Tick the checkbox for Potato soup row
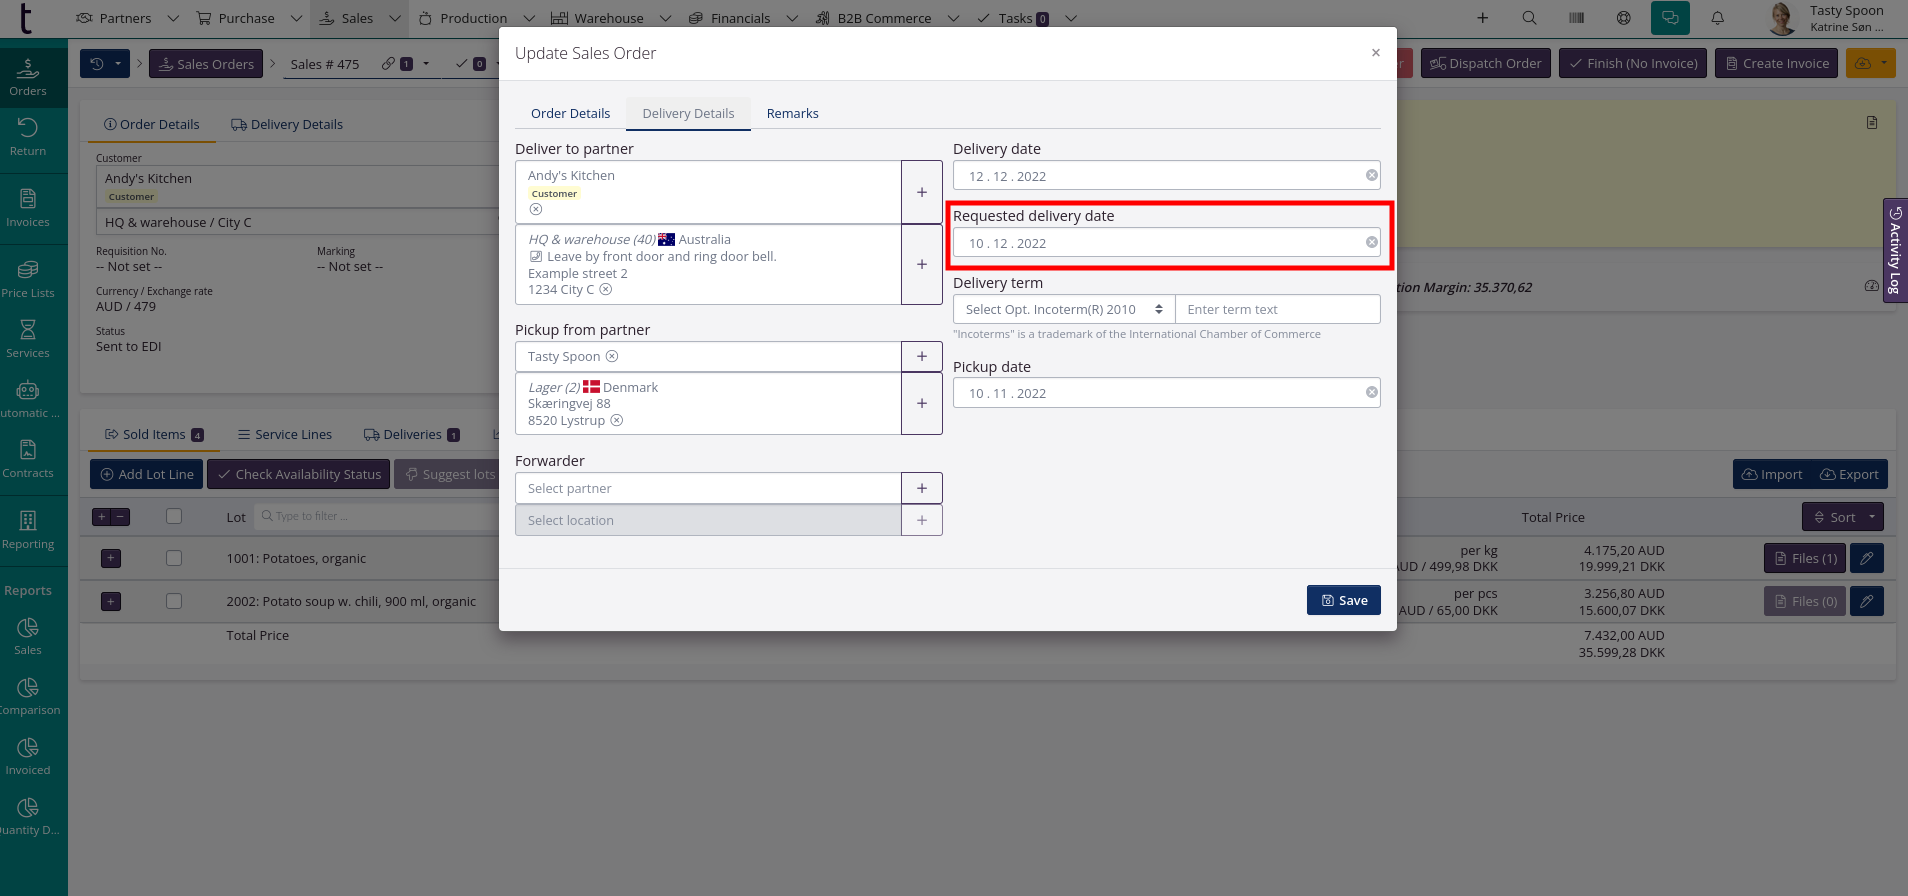The height and width of the screenshot is (896, 1908). coord(174,601)
